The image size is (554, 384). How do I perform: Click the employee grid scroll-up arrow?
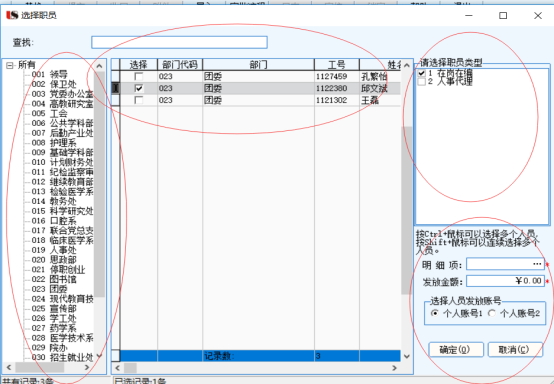(407, 65)
